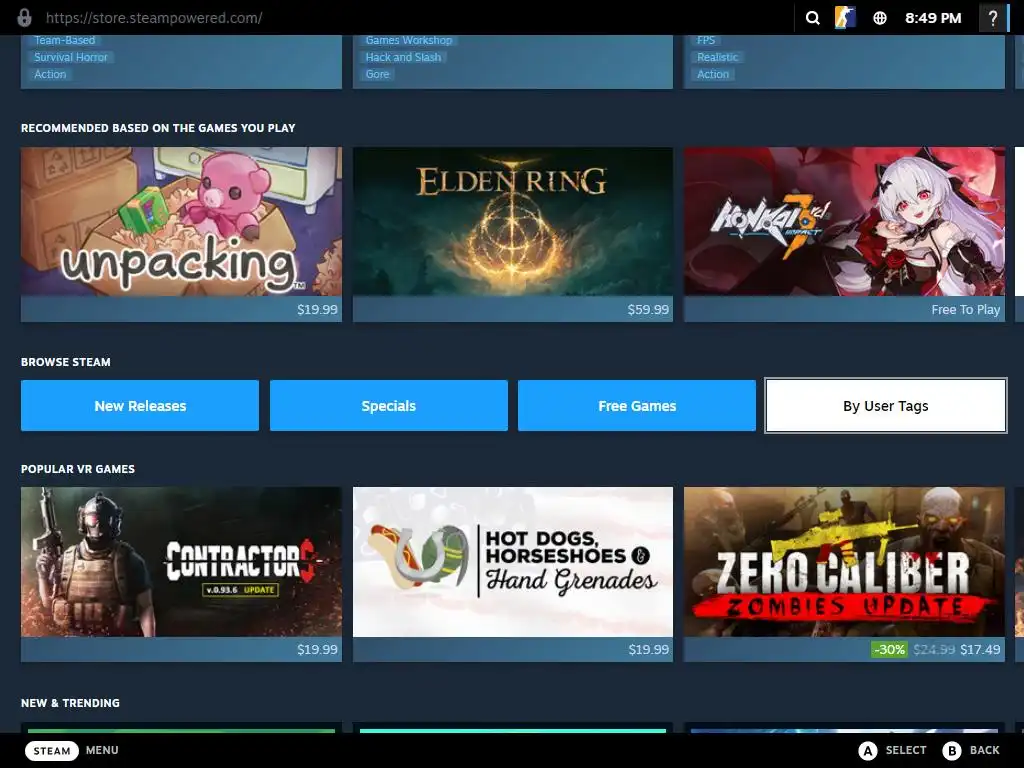Image resolution: width=1024 pixels, height=768 pixels.
Task: Select the Recommended Based On Games You Play heading
Action: [158, 128]
